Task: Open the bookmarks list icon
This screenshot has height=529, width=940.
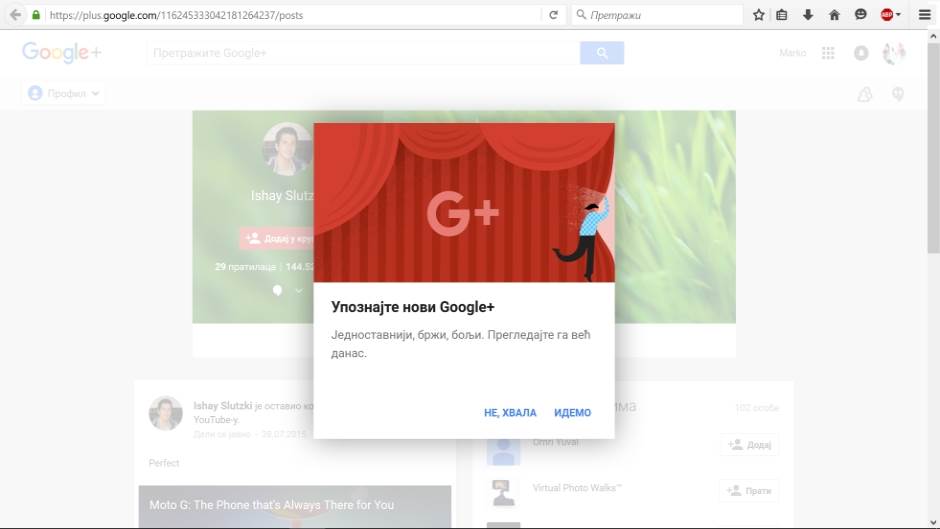Action: 783,15
